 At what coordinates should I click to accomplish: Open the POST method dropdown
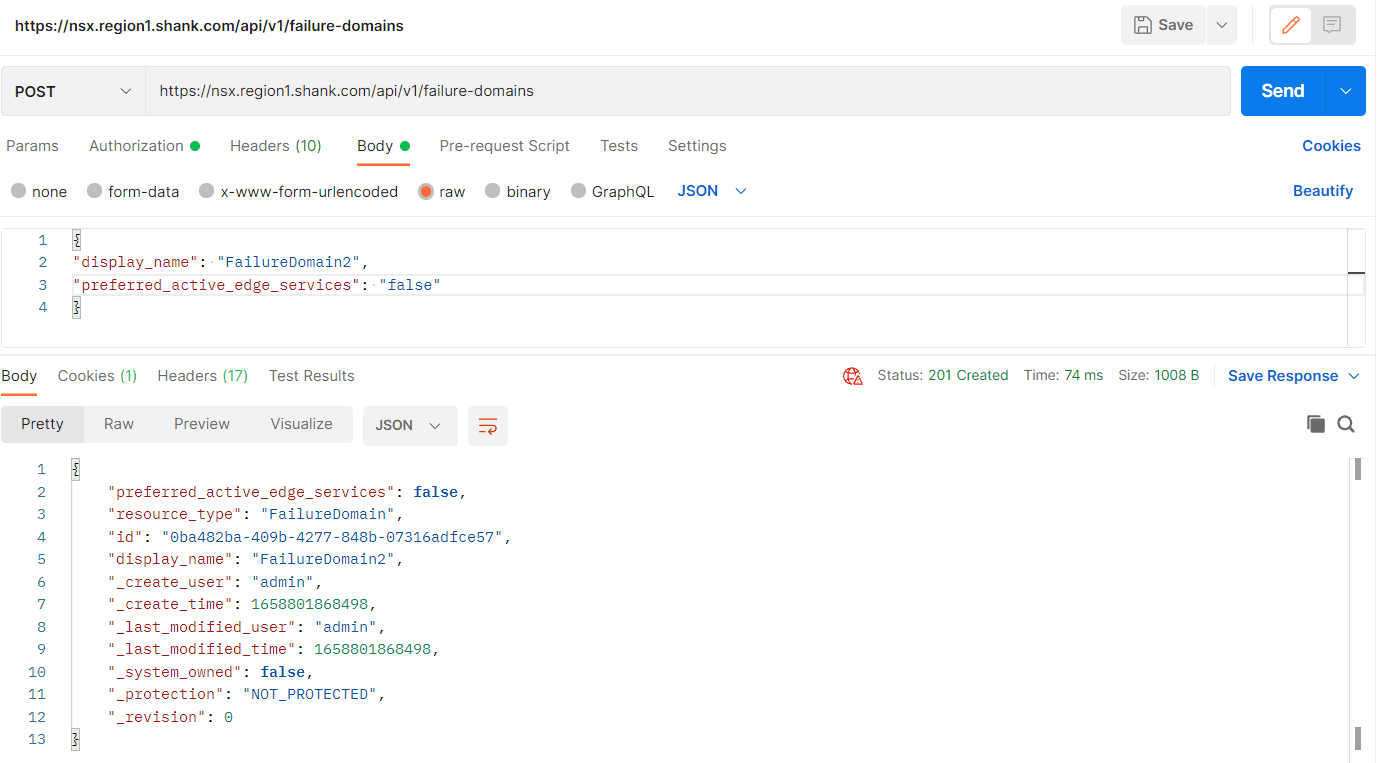[73, 91]
